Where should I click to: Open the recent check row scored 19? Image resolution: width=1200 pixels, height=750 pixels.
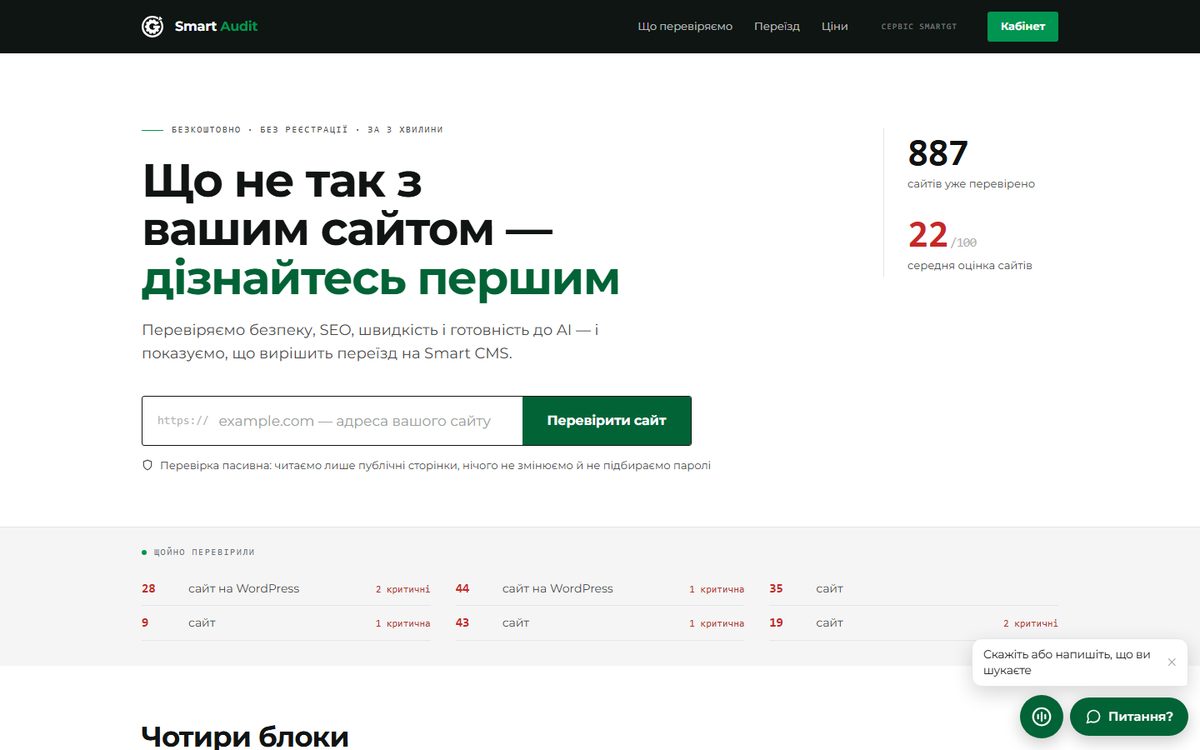(913, 623)
